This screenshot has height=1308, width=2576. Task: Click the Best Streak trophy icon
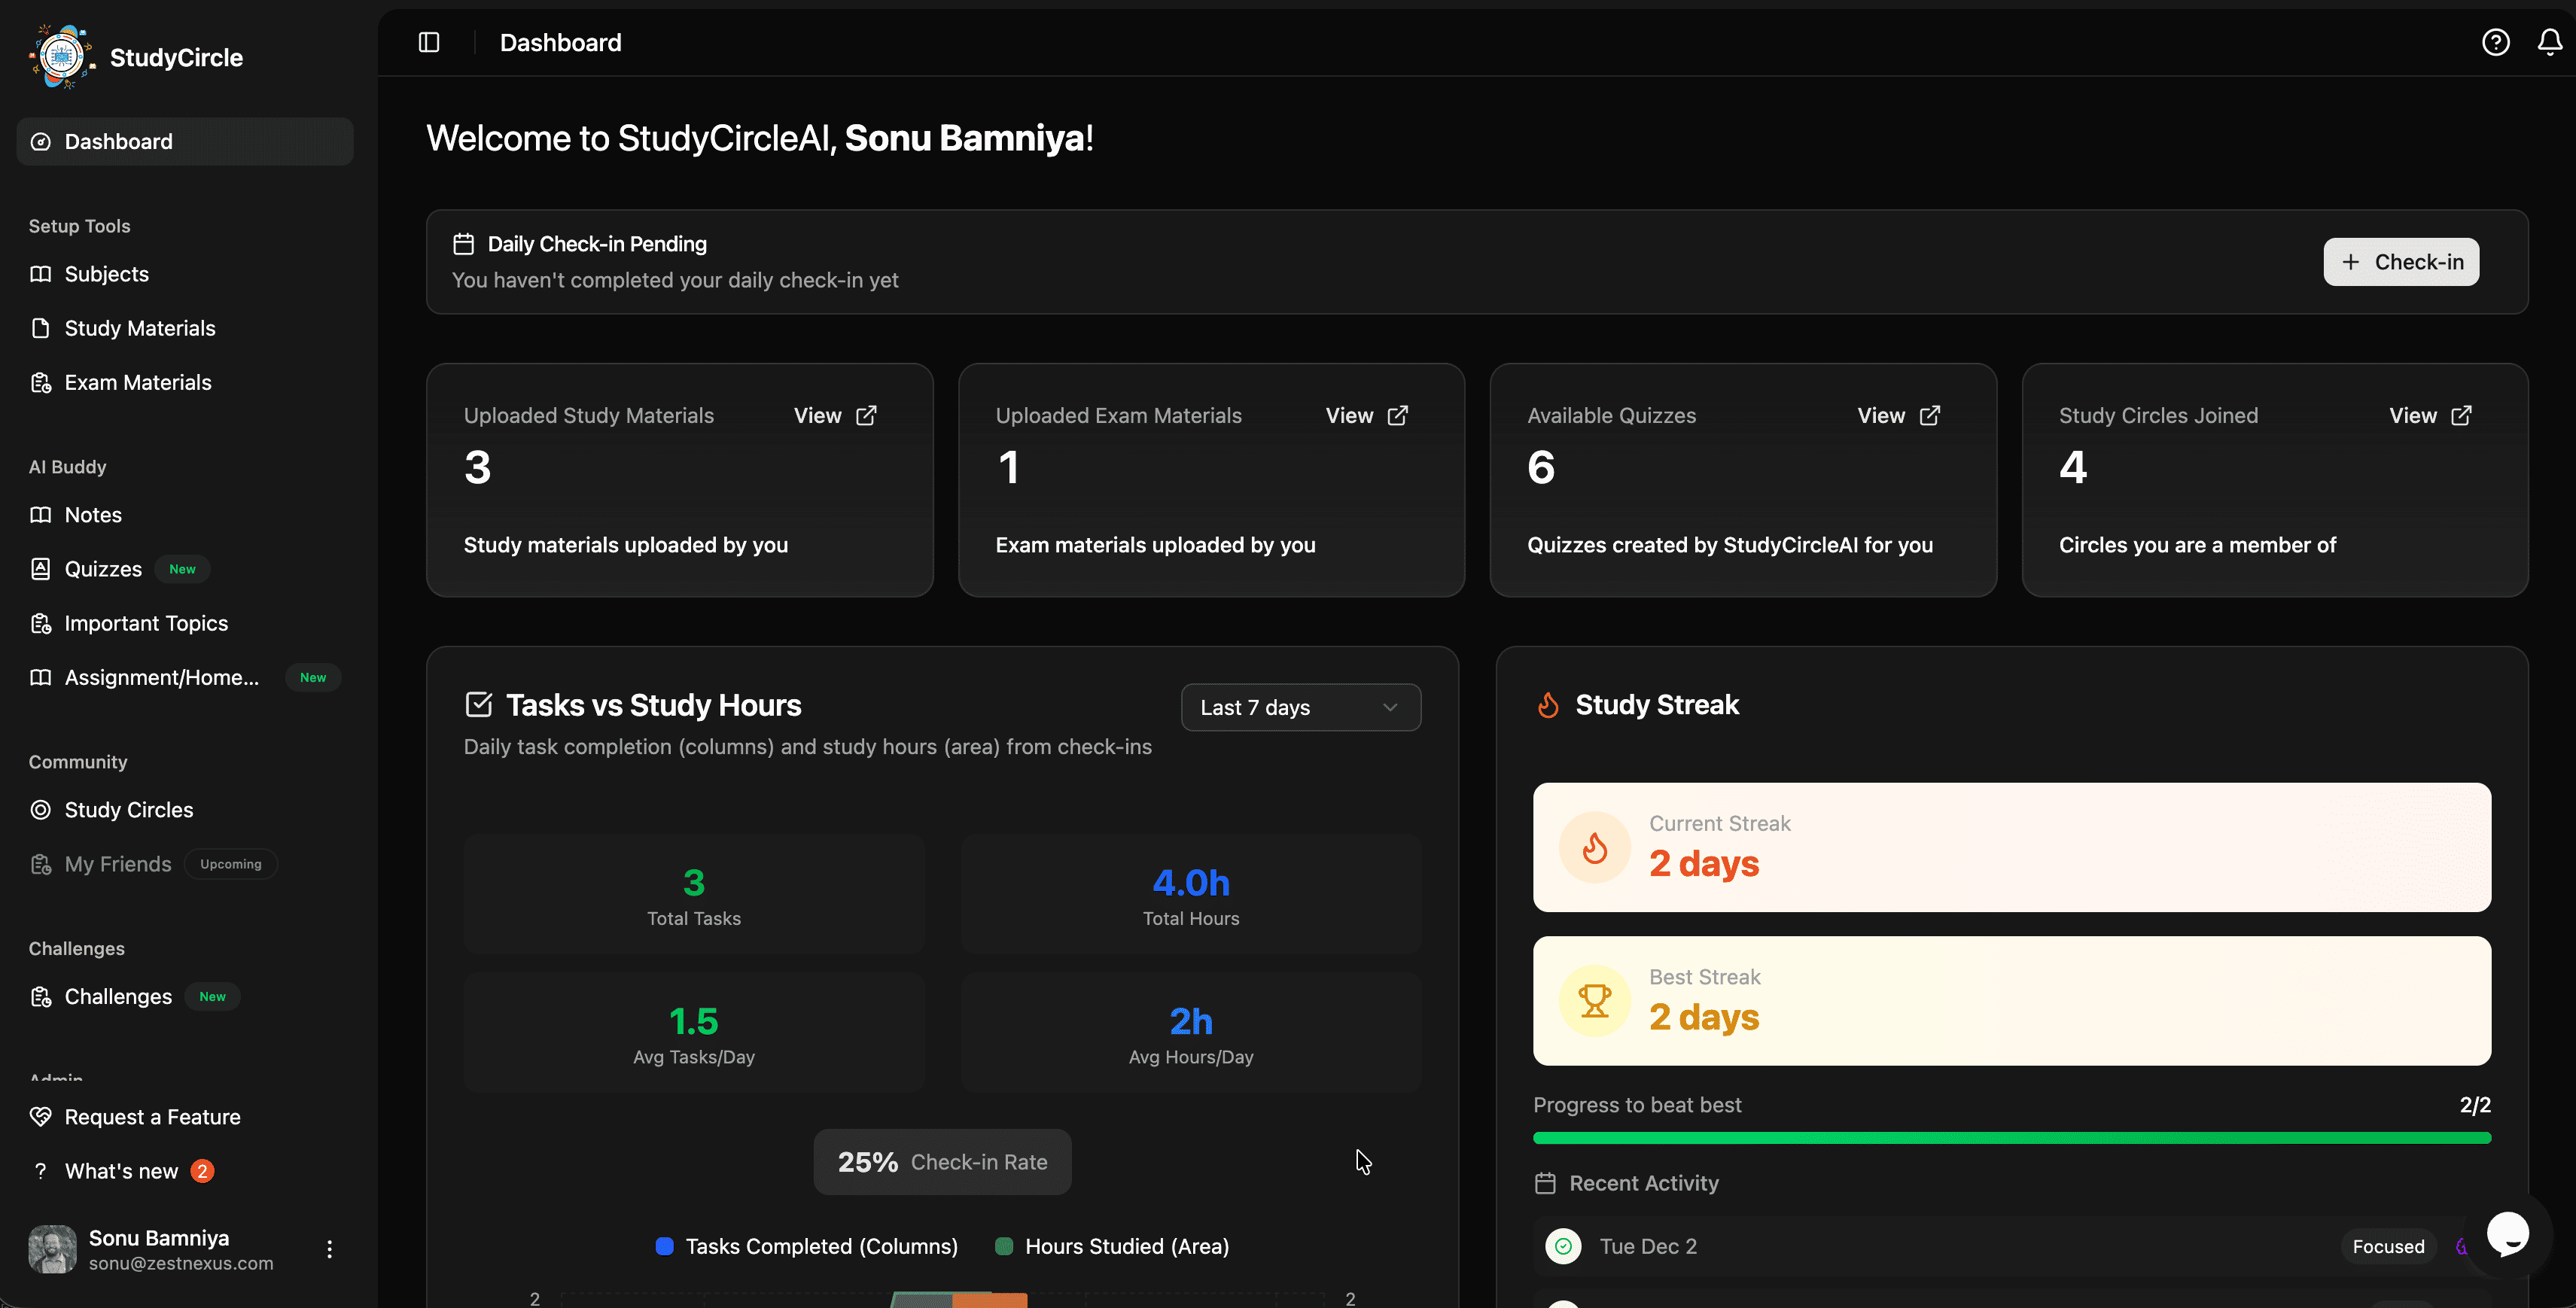[x=1594, y=1000]
